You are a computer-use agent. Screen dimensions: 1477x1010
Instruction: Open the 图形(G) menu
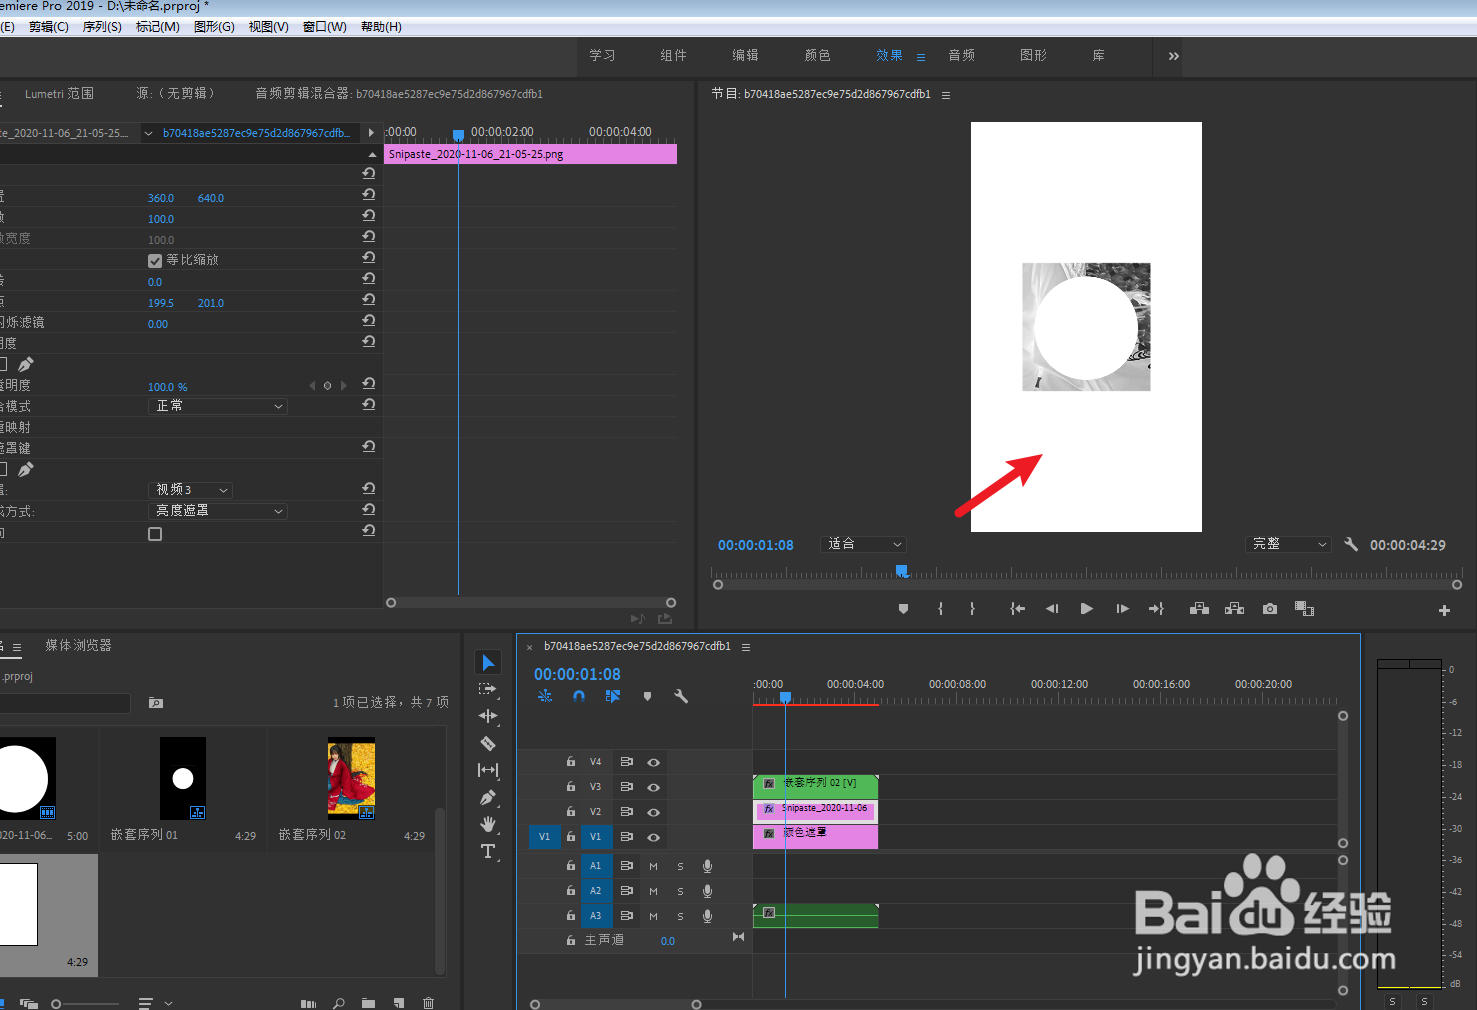pyautogui.click(x=214, y=27)
